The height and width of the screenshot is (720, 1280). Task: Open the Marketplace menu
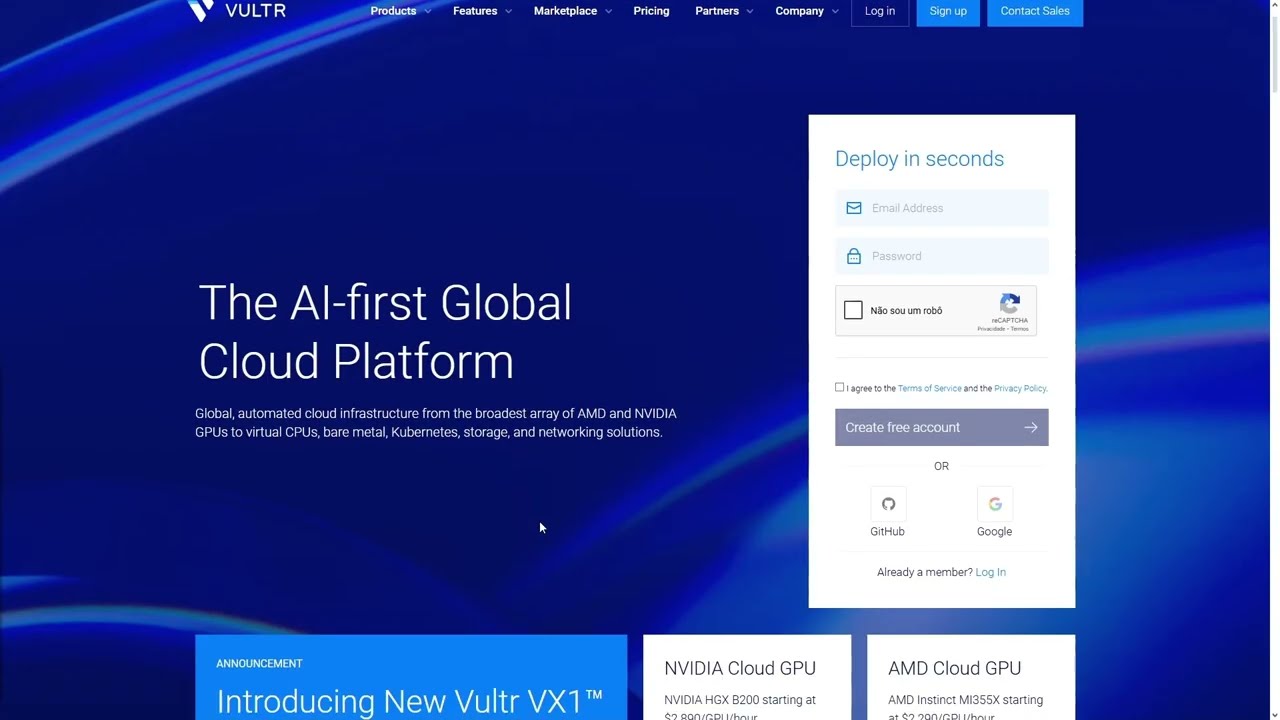565,11
